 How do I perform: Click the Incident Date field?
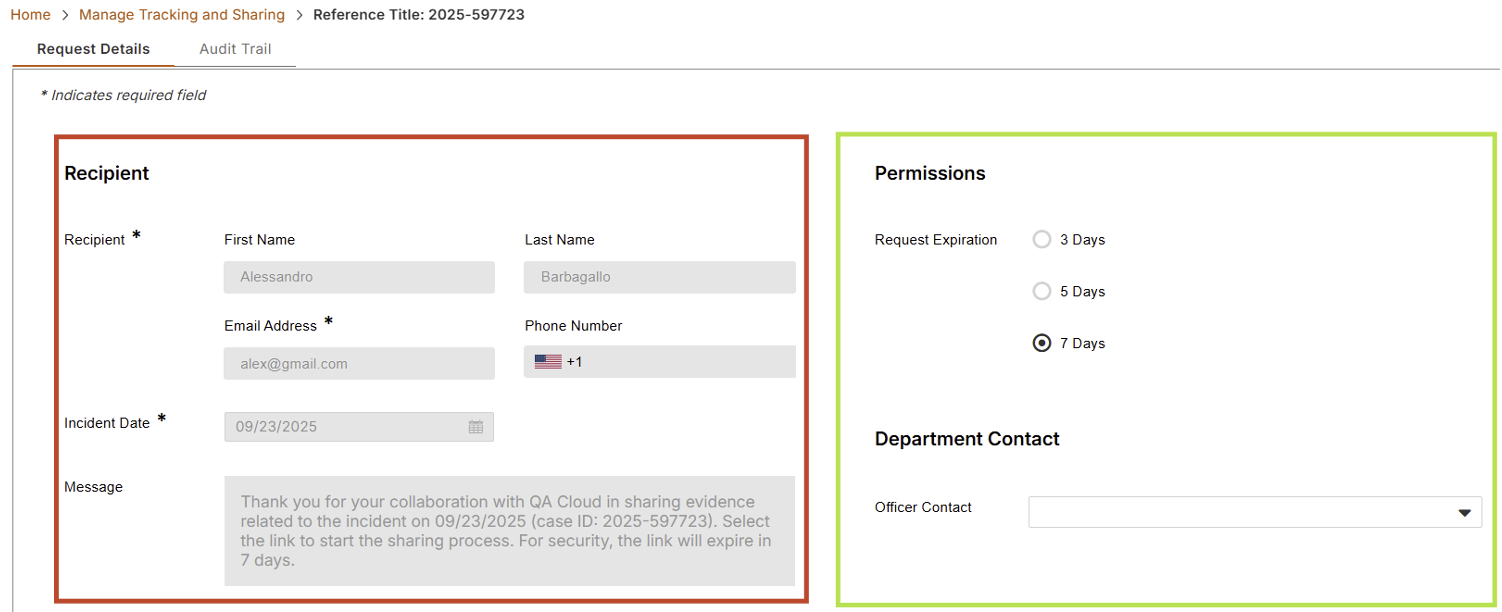coord(345,427)
